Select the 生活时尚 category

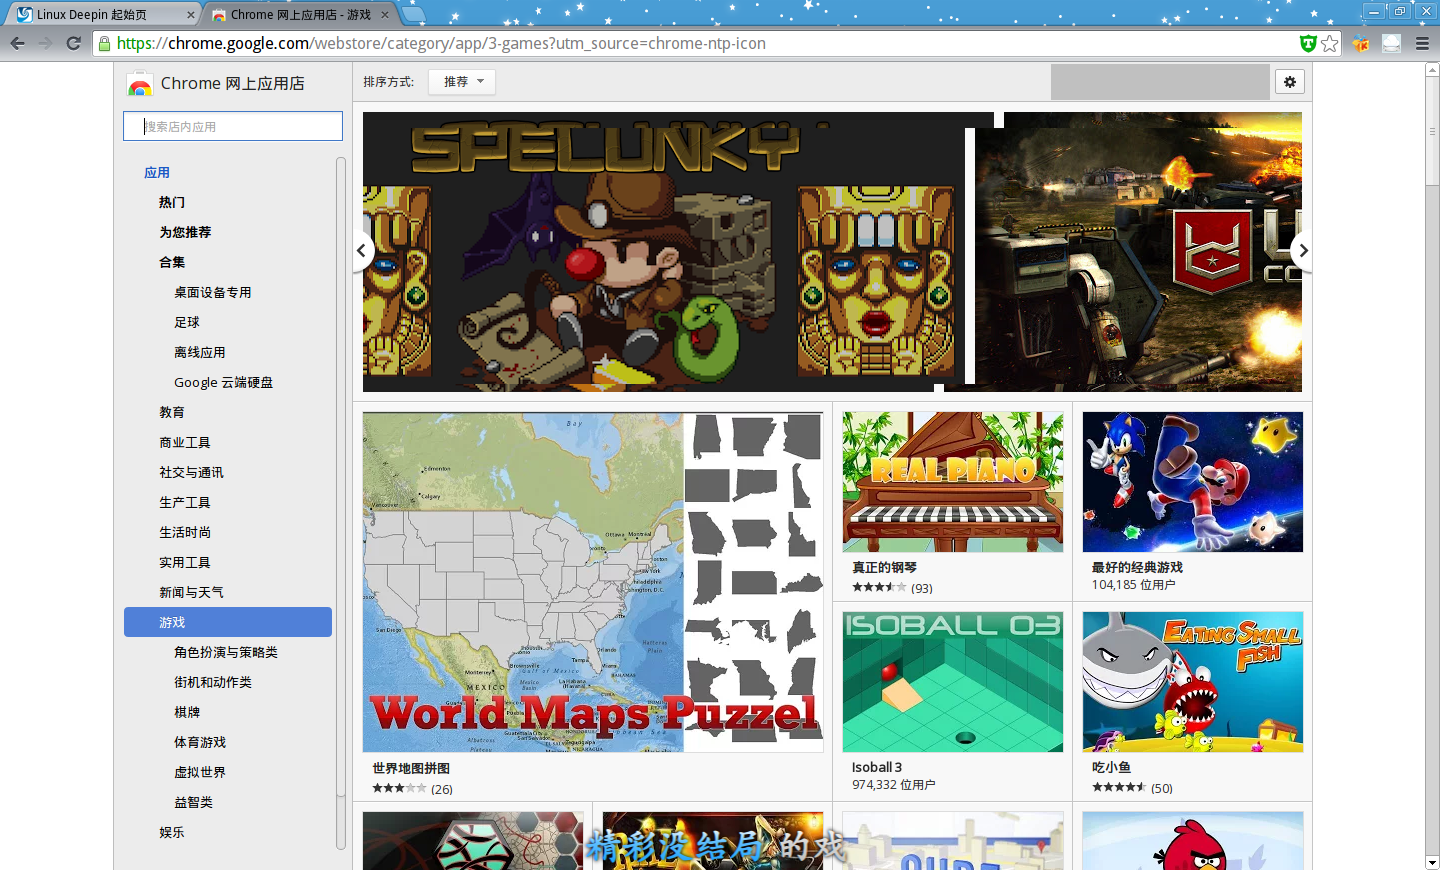click(x=185, y=532)
